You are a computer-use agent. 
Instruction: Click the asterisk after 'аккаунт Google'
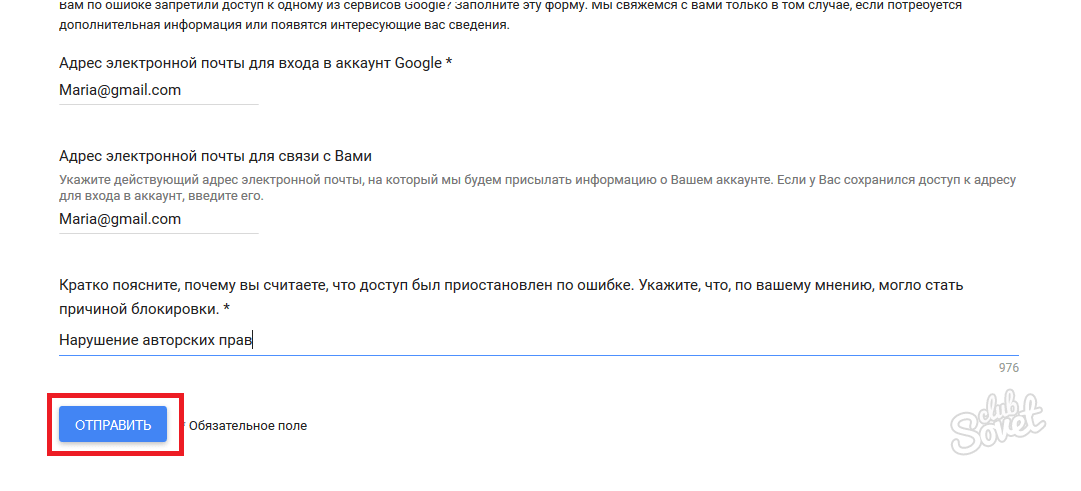[x=449, y=63]
